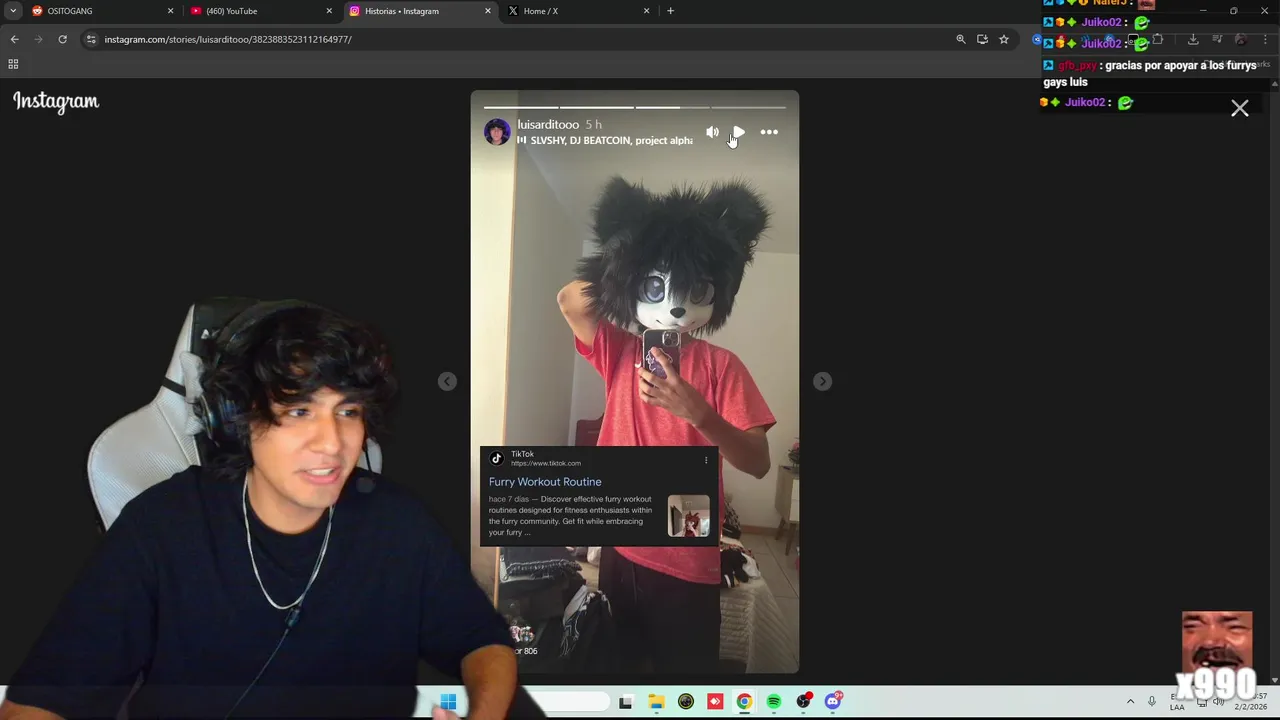
Task: Open luisarditooo profile picture in story header
Action: click(497, 132)
